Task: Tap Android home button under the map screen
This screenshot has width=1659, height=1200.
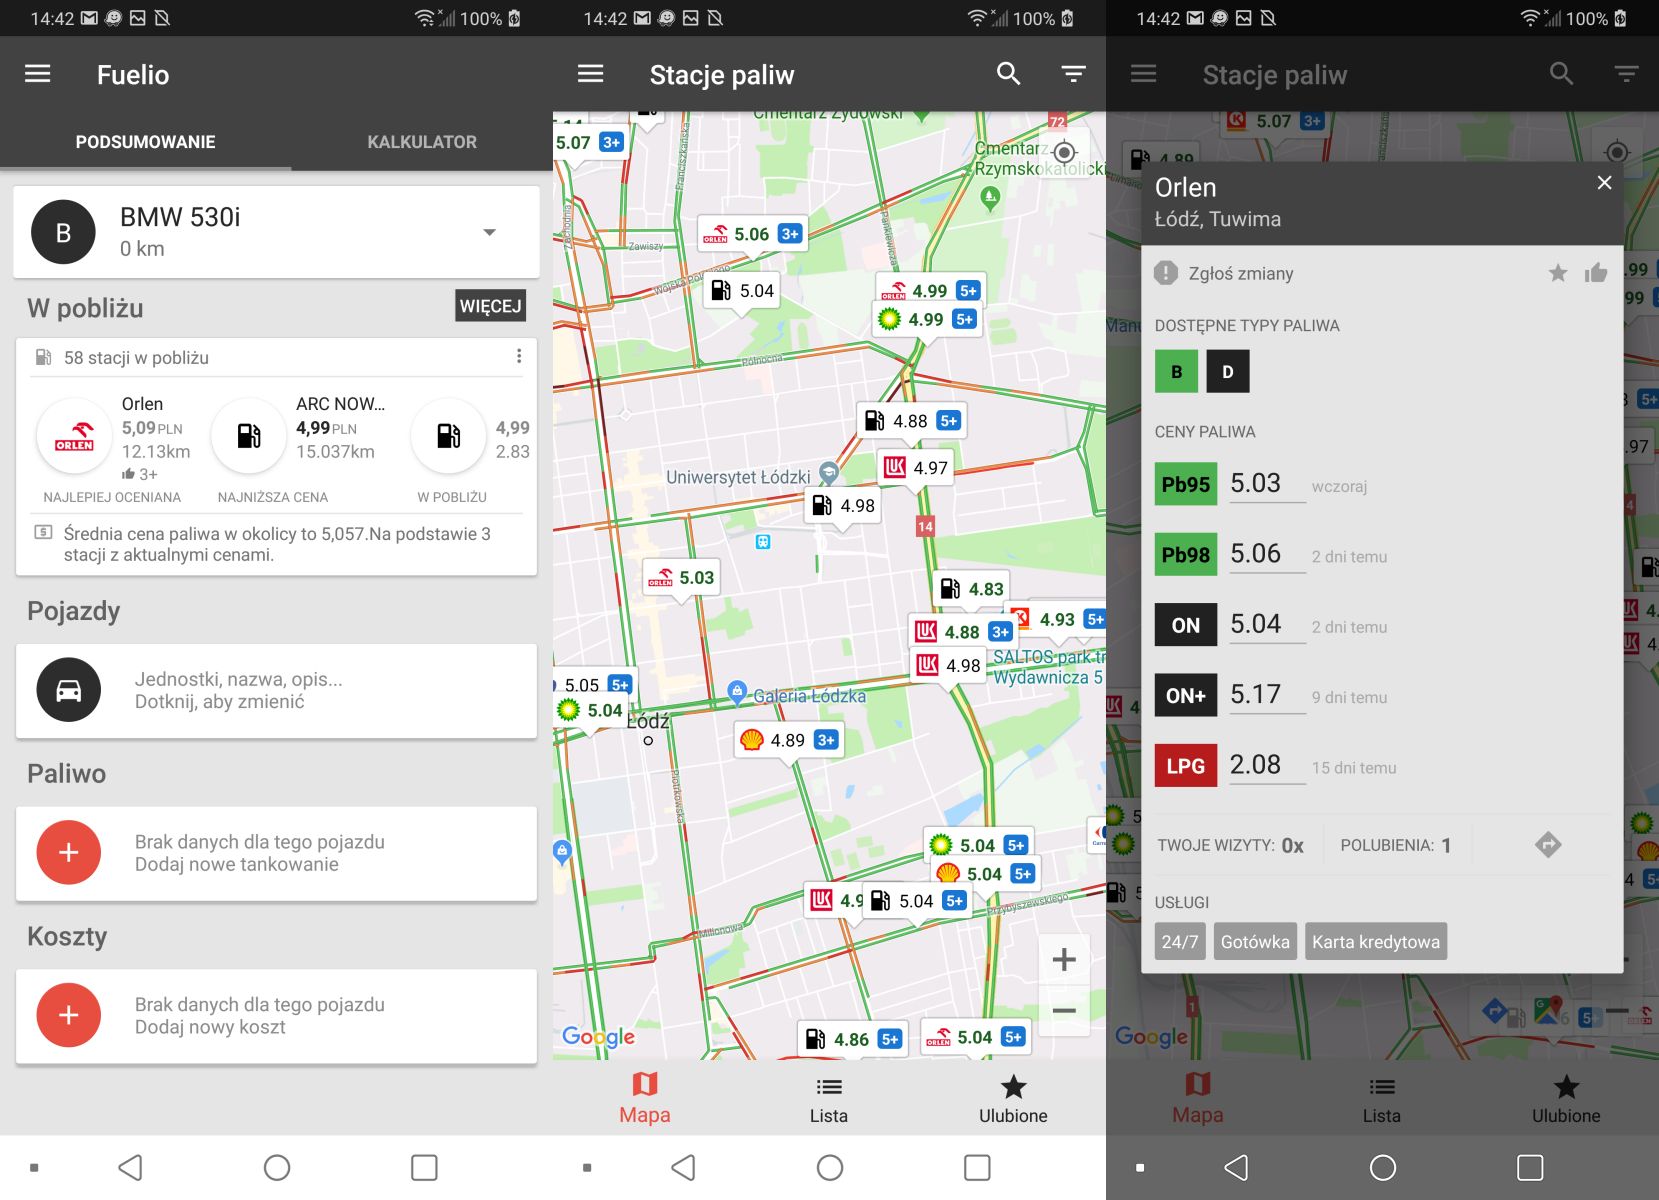Action: click(x=830, y=1167)
